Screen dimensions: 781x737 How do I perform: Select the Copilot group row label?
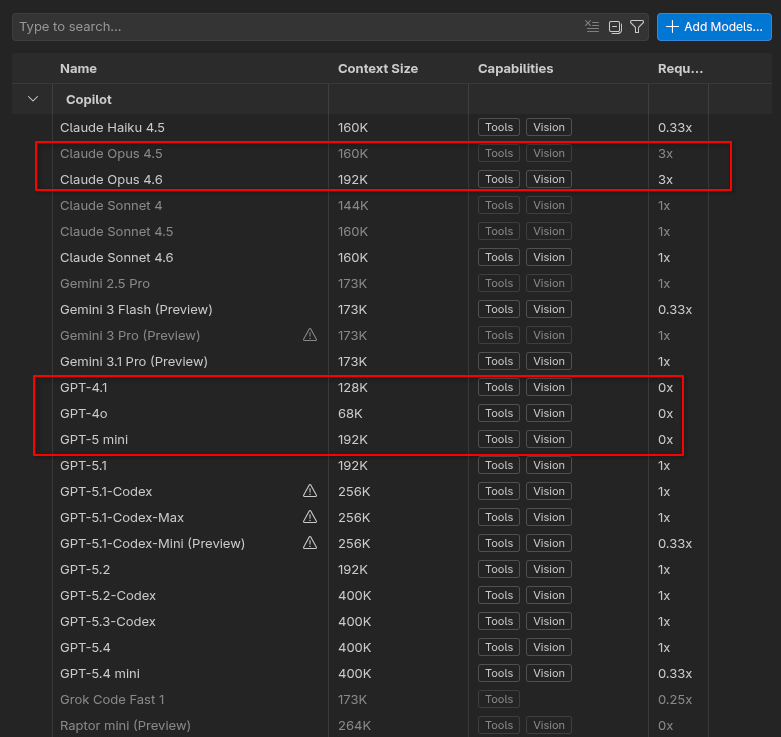point(89,100)
